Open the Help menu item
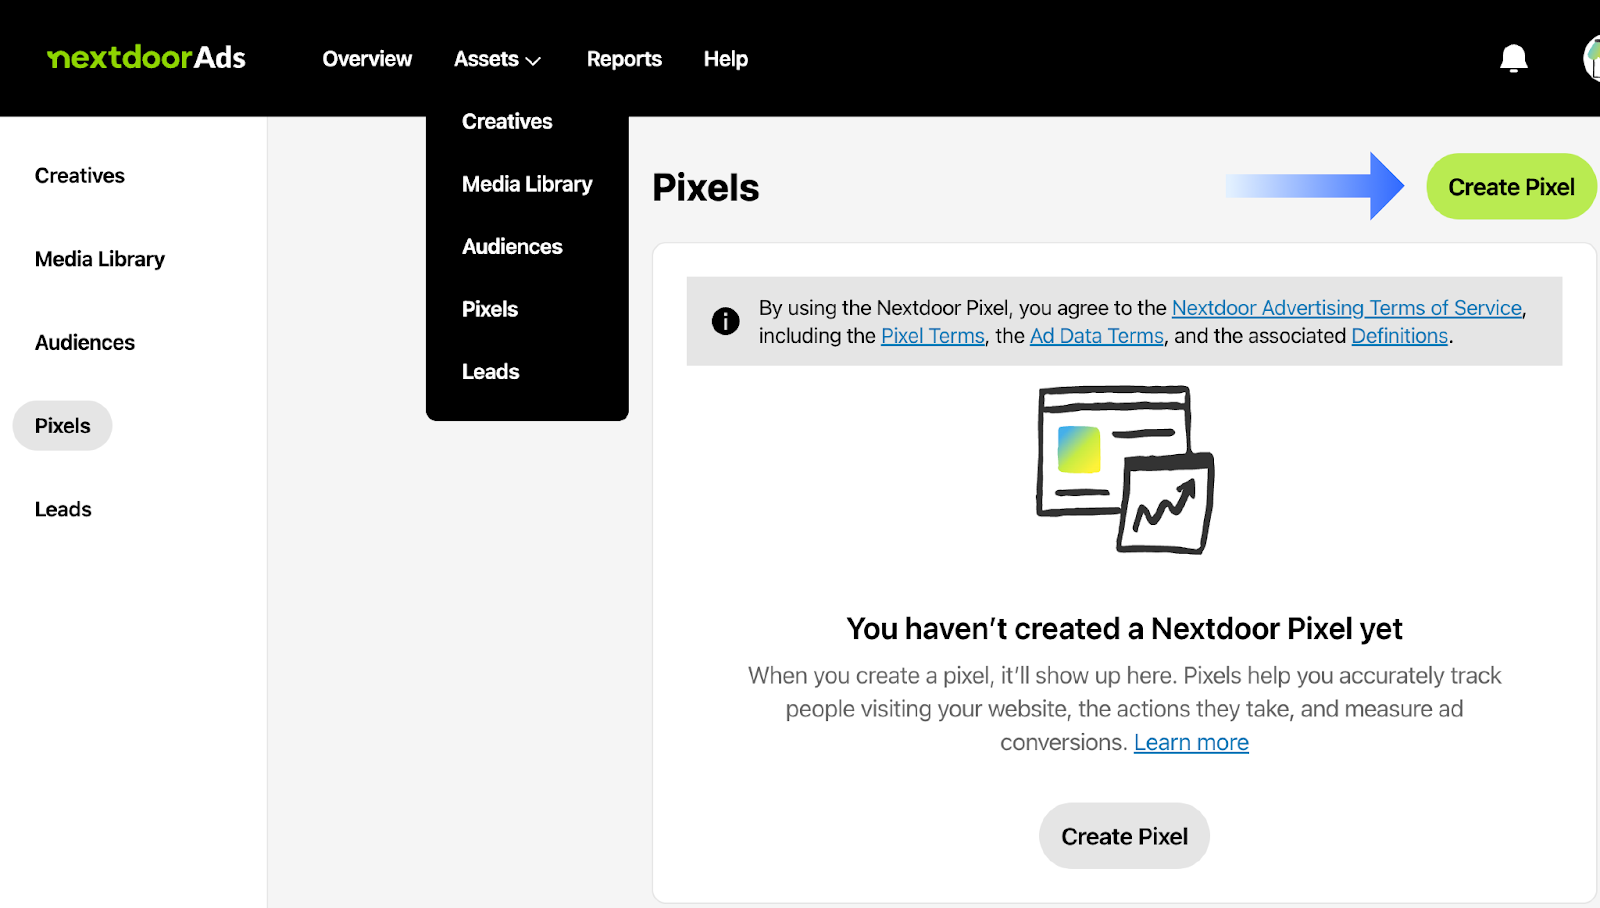Image resolution: width=1600 pixels, height=908 pixels. click(x=725, y=59)
